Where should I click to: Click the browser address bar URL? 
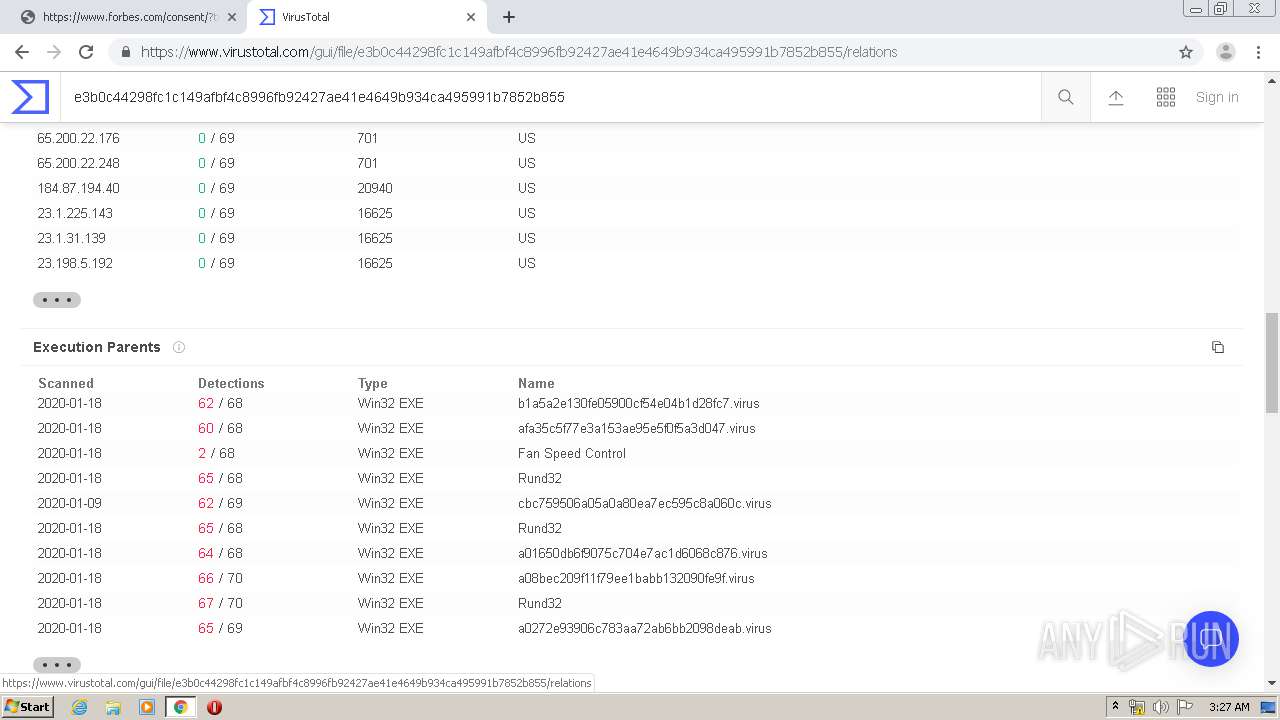[519, 52]
